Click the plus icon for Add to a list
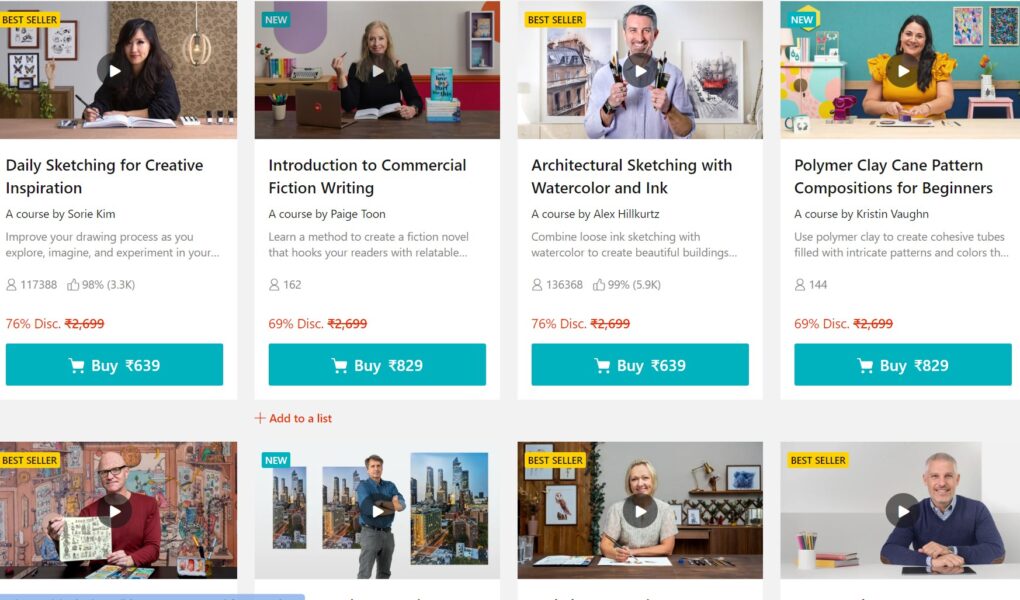The image size is (1020, 600). [260, 418]
